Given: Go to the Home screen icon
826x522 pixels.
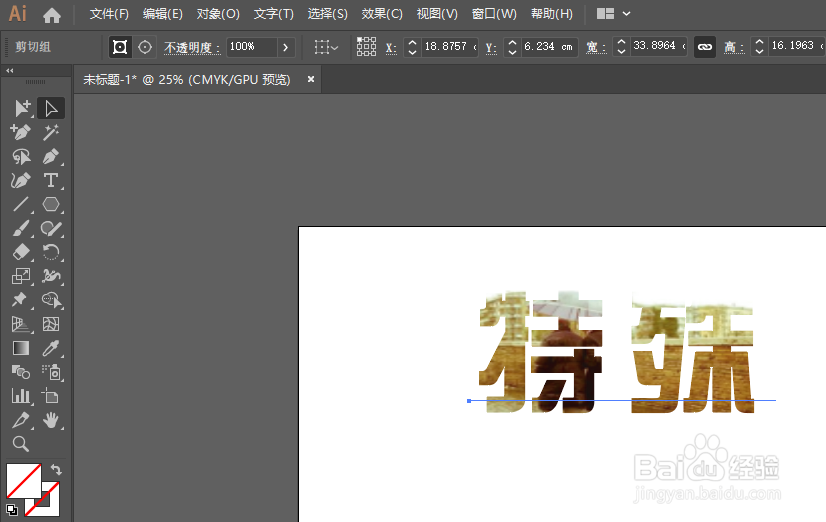Looking at the screenshot, I should pos(52,15).
